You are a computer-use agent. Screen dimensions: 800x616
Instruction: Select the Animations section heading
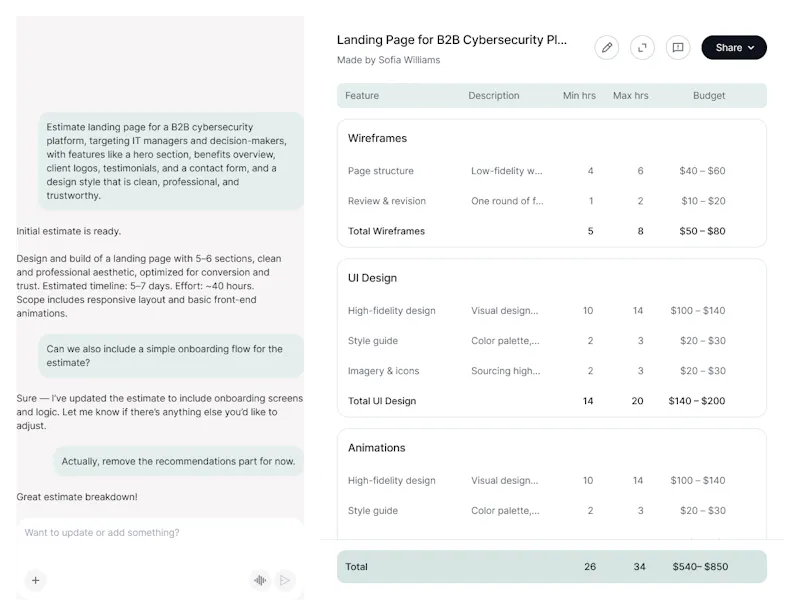tap(377, 448)
